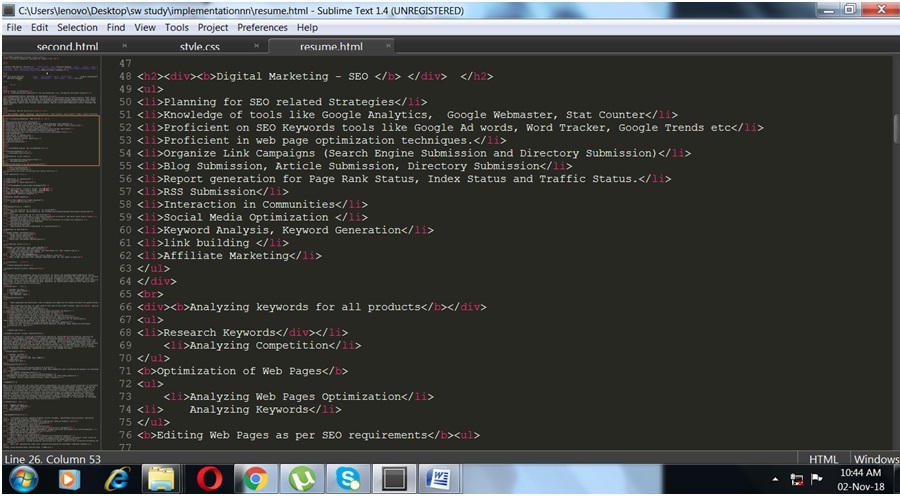
Task: Open the Preferences menu
Action: pos(262,28)
